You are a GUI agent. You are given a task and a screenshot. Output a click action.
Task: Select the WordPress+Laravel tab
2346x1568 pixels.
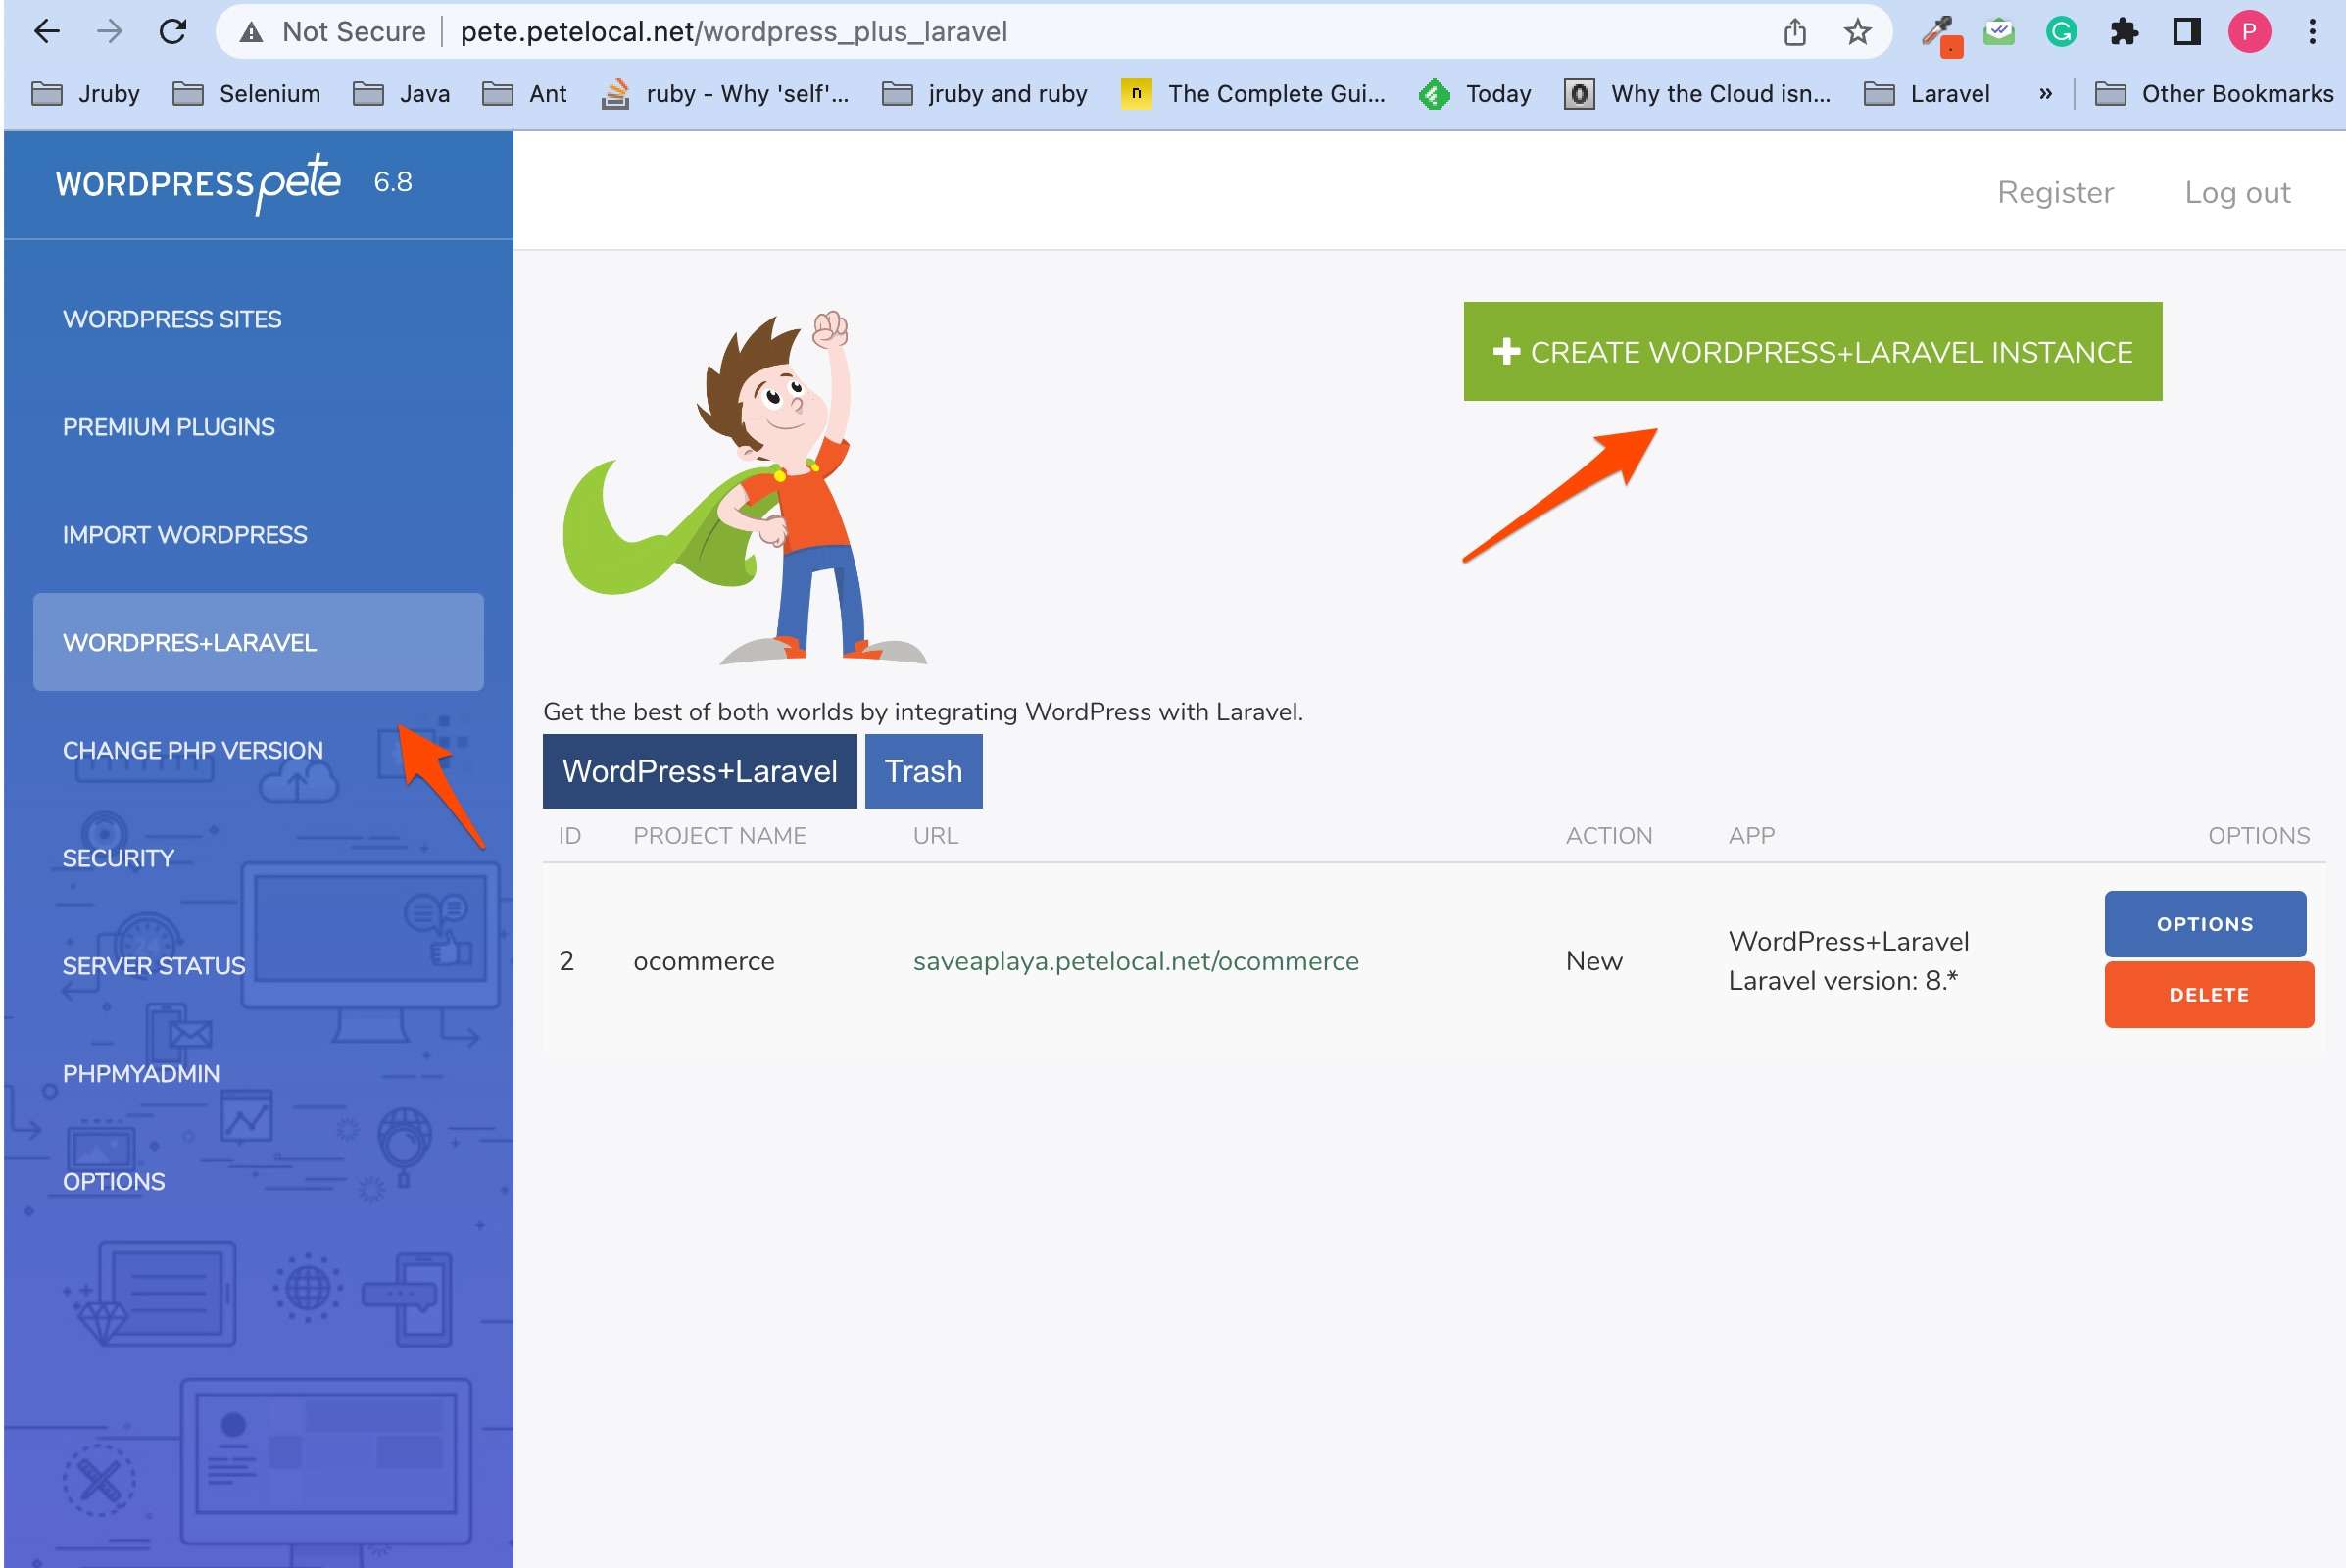tap(699, 771)
